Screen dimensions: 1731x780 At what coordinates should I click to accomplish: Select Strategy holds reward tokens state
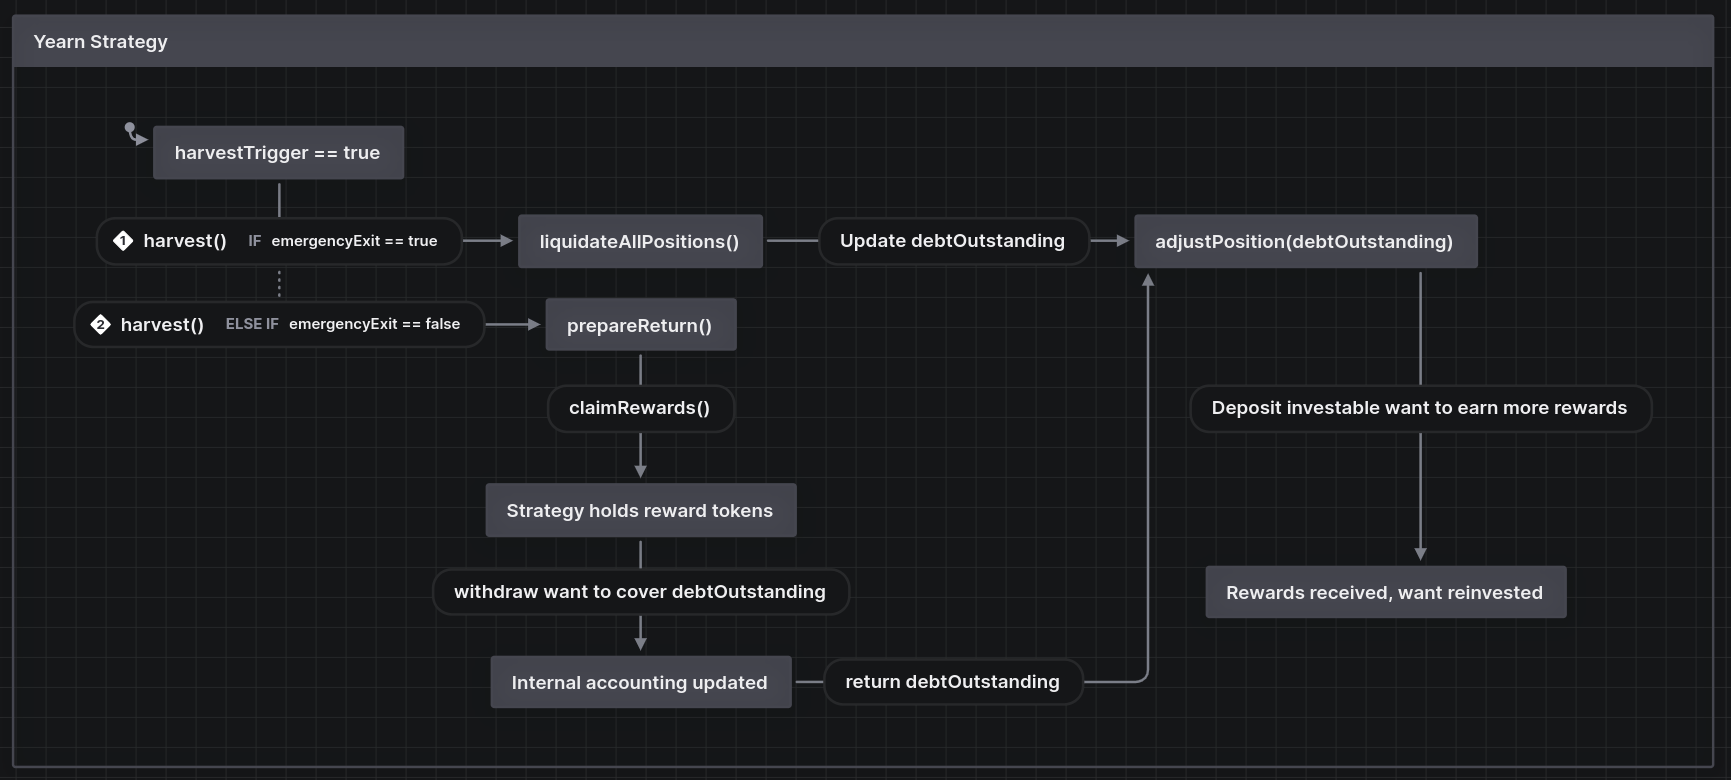pos(640,511)
